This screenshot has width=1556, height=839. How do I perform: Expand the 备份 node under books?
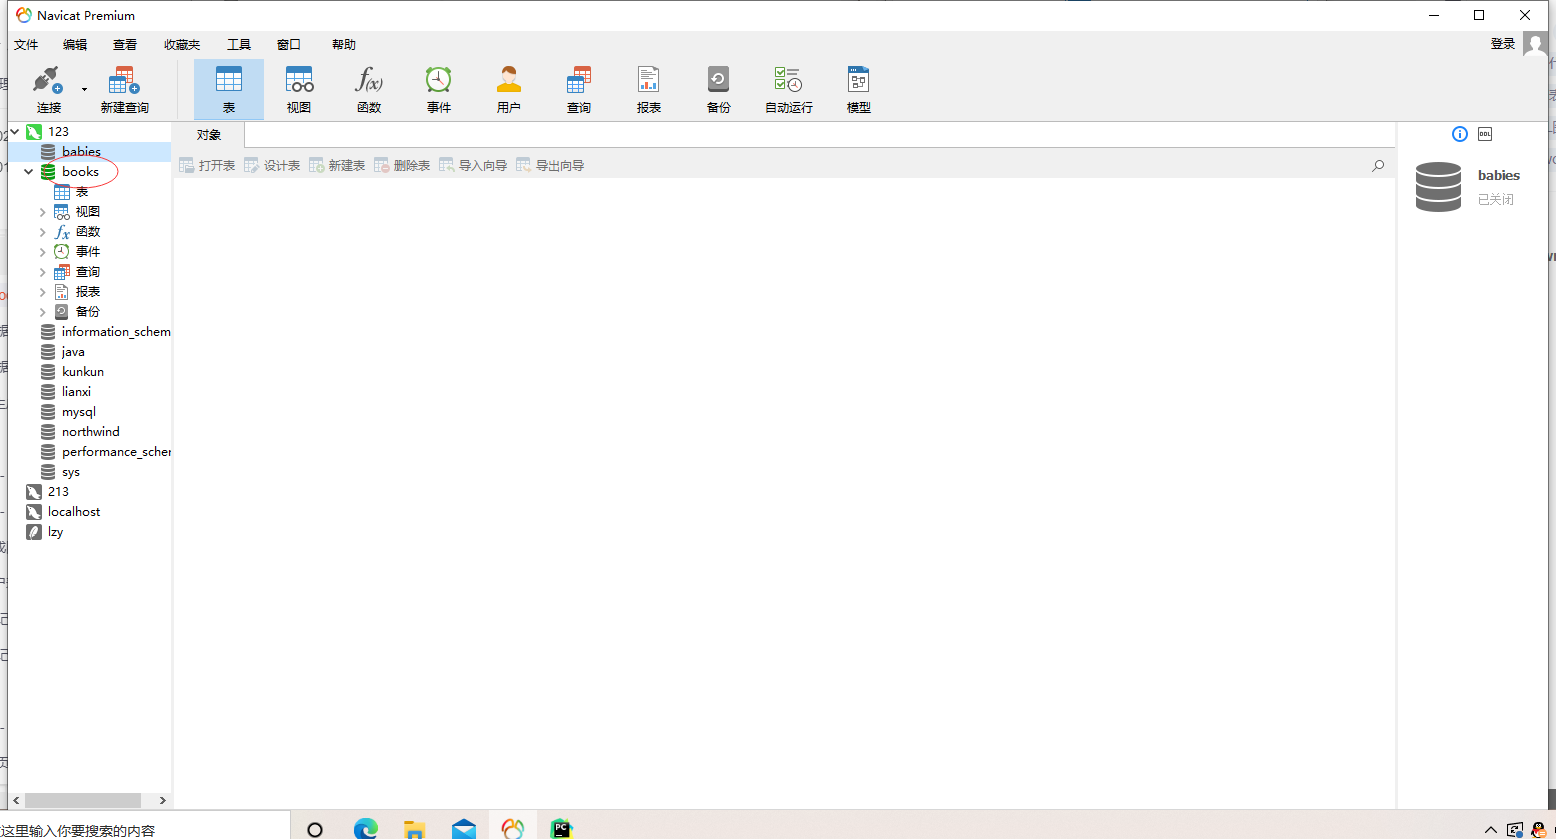(x=43, y=312)
